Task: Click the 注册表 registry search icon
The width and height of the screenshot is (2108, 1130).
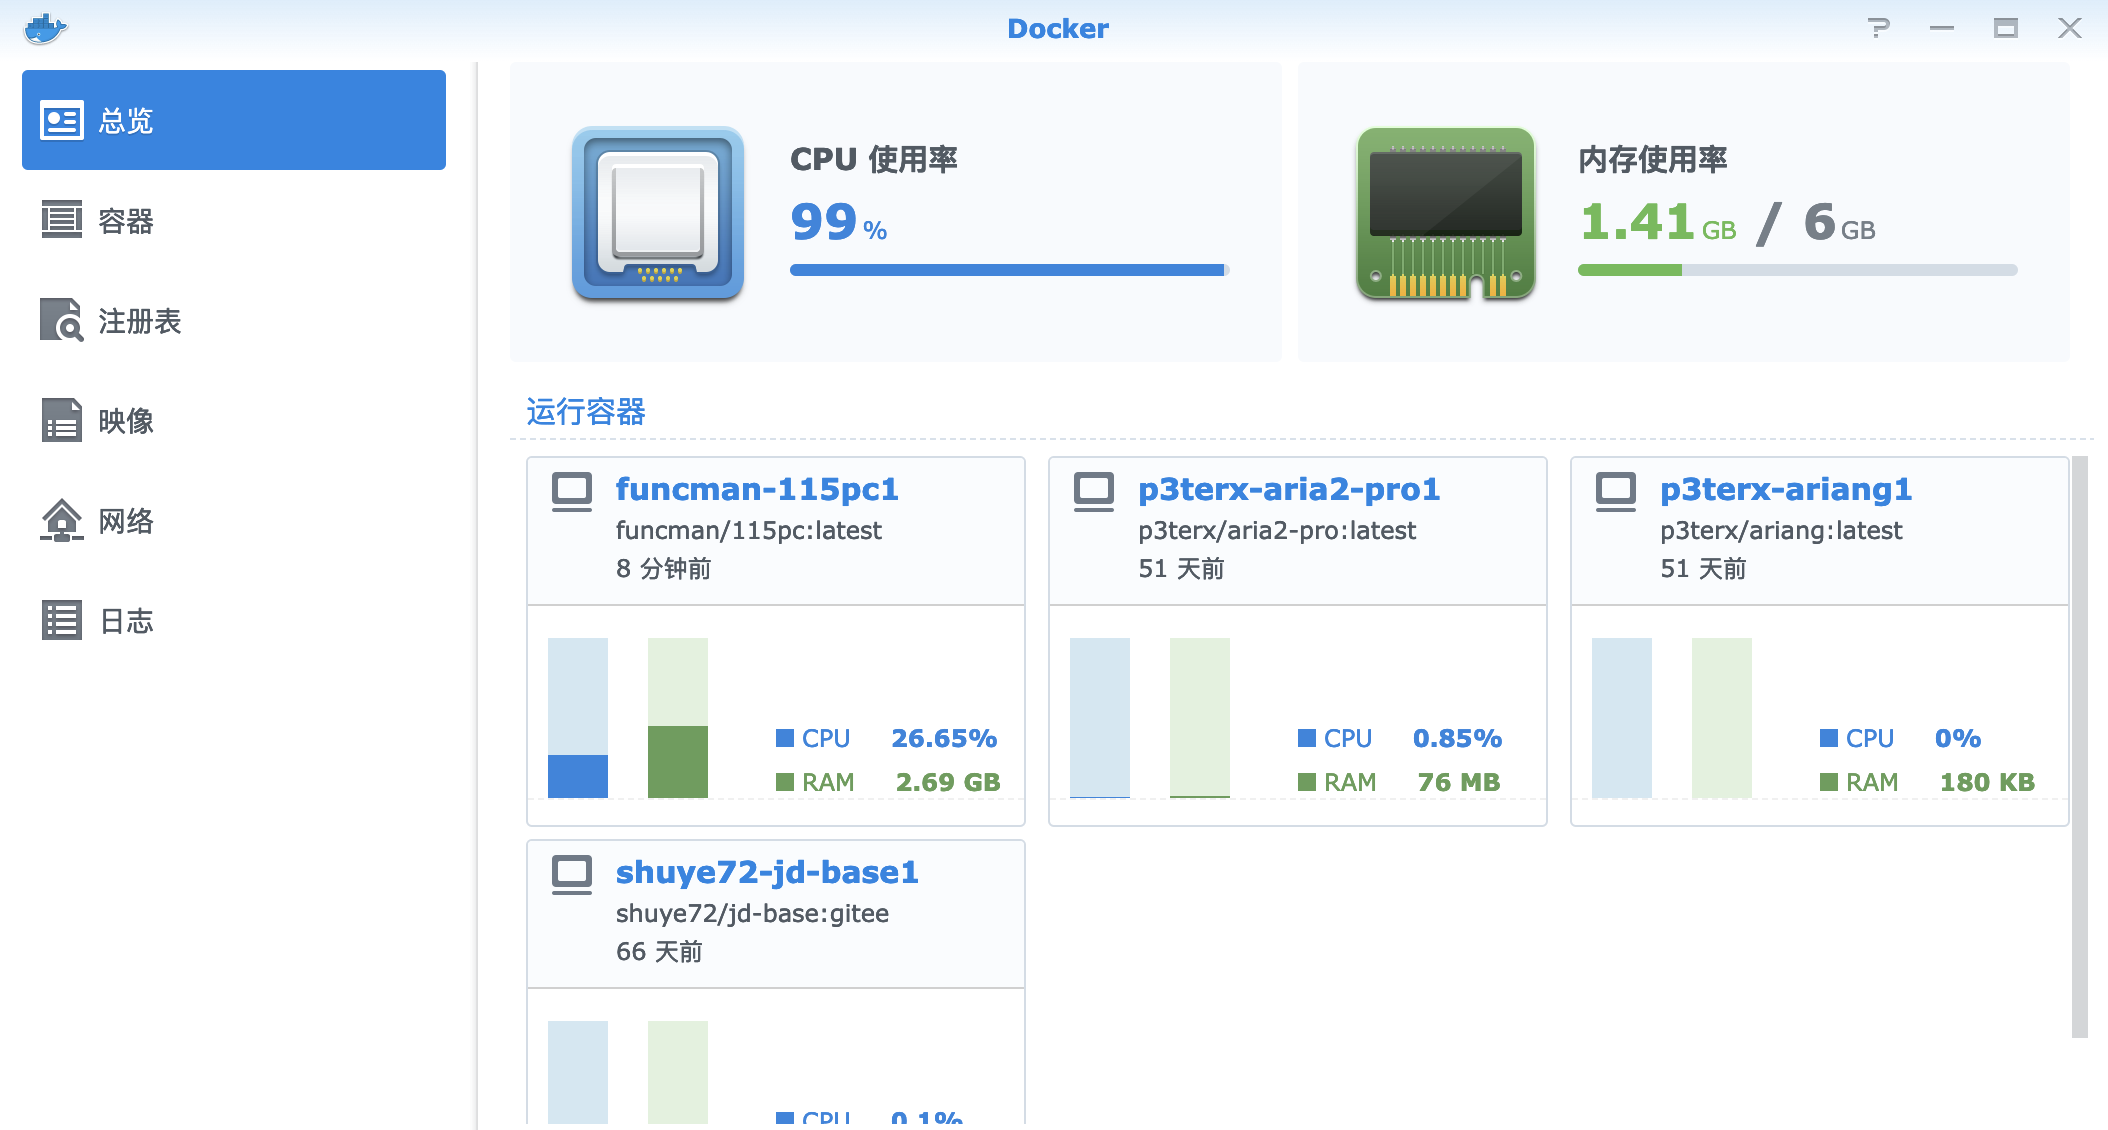Action: (62, 320)
